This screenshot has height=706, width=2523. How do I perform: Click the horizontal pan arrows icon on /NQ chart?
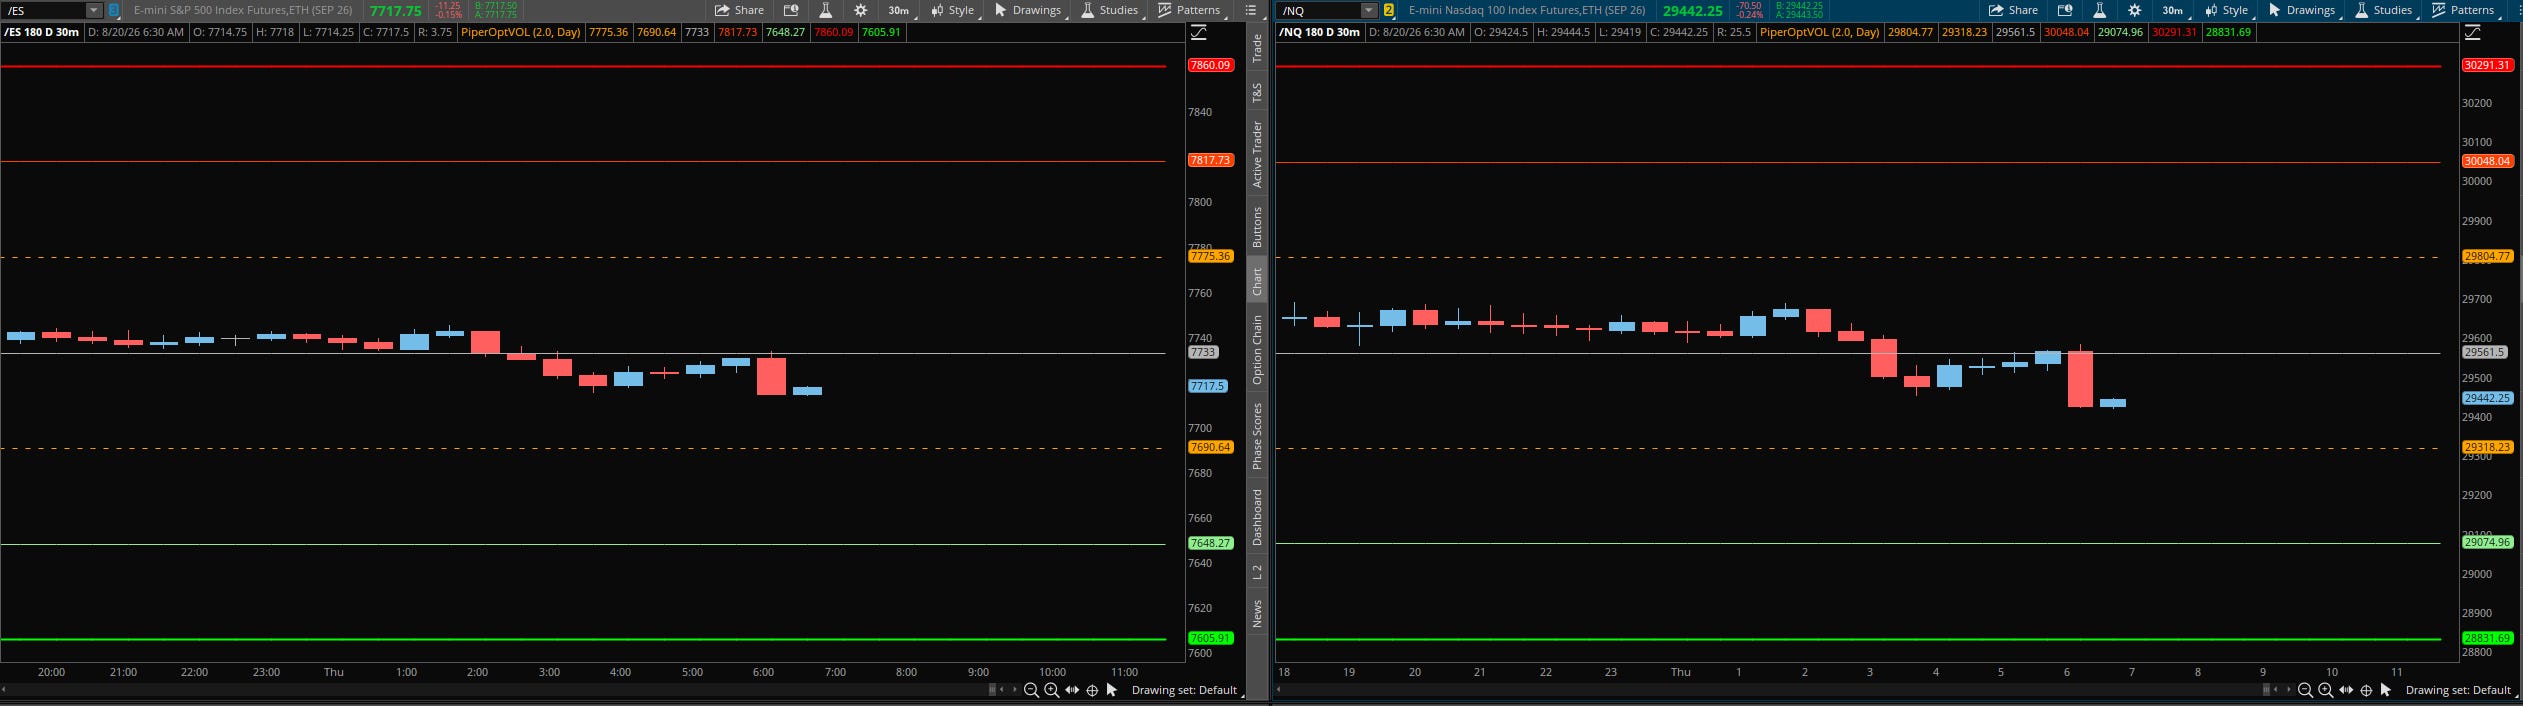click(2346, 690)
